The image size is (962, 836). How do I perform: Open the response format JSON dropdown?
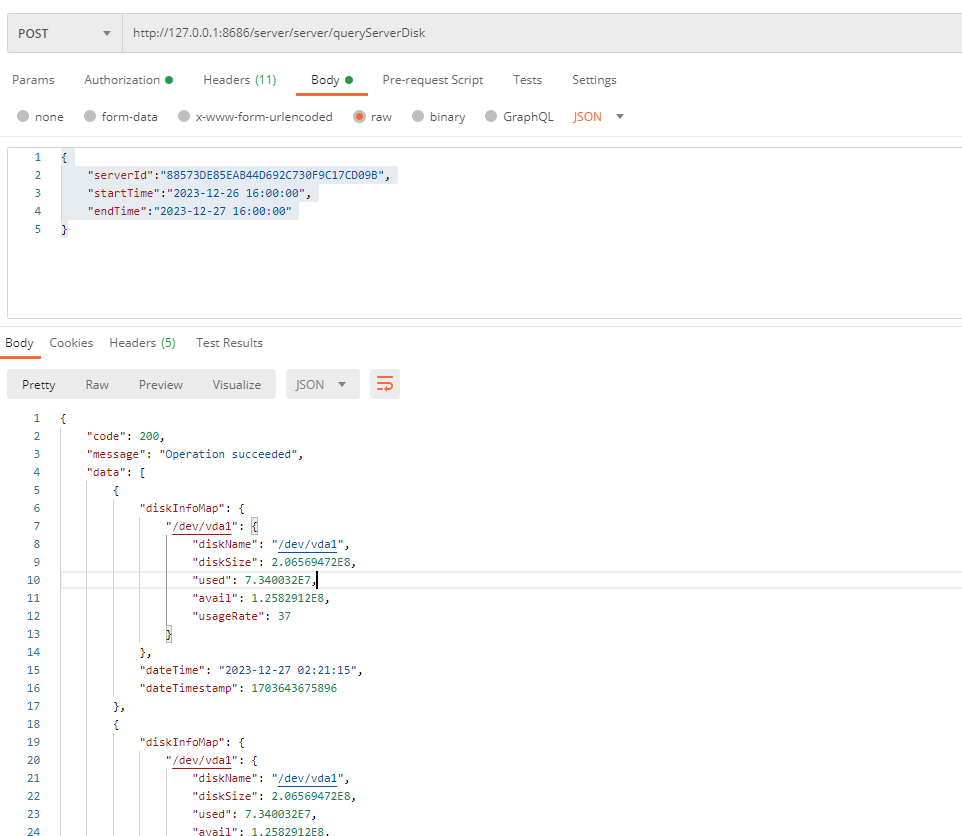[x=321, y=384]
